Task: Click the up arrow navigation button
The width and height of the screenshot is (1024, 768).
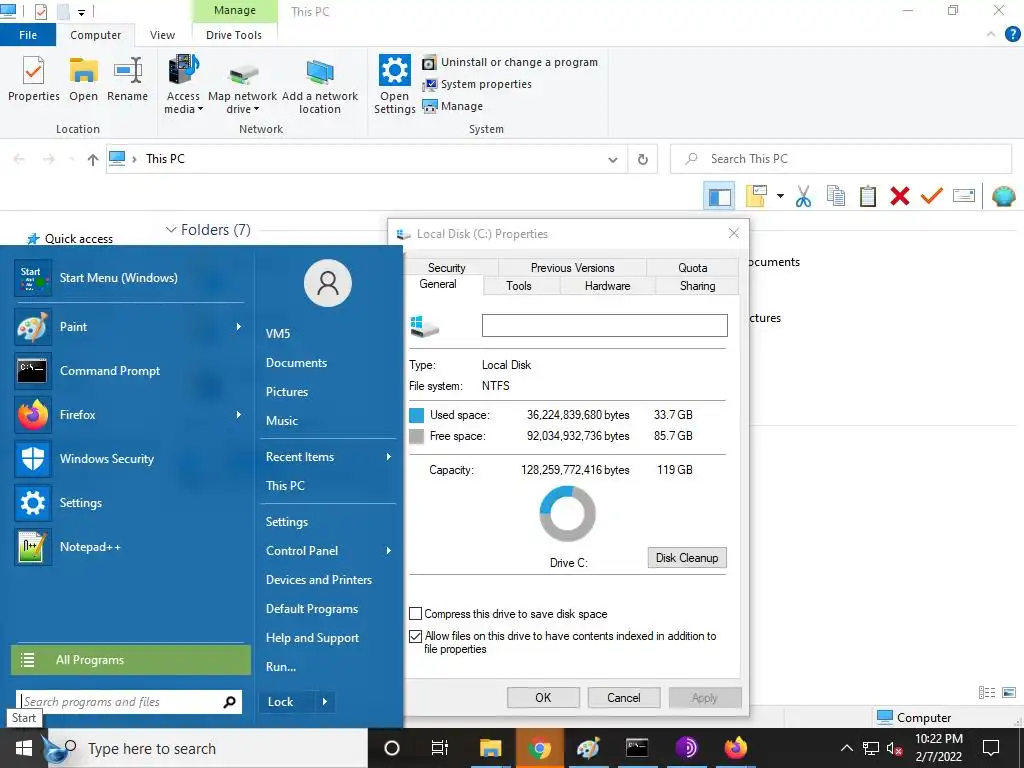Action: point(93,159)
